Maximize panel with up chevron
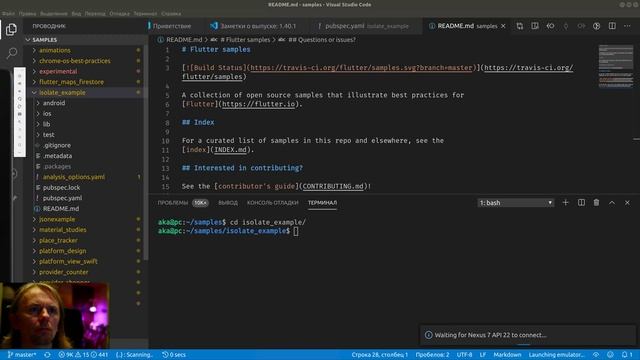Viewport: 640px width, 360px height. pyautogui.click(x=612, y=202)
